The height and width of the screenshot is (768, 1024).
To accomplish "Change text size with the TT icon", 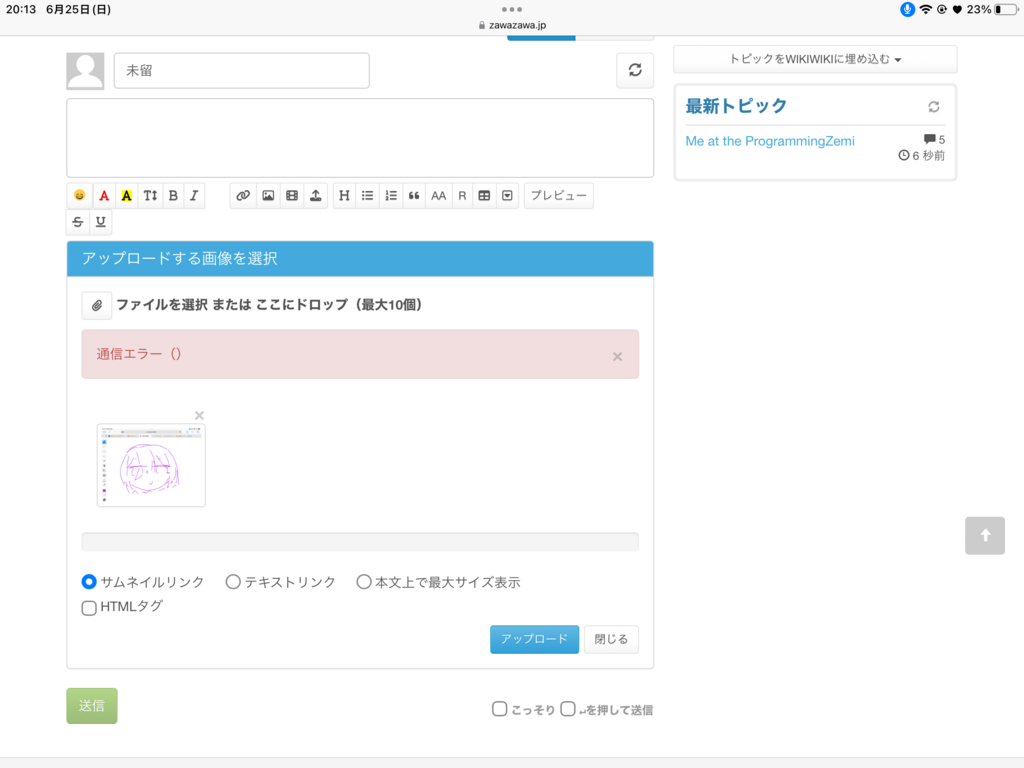I will coord(150,195).
